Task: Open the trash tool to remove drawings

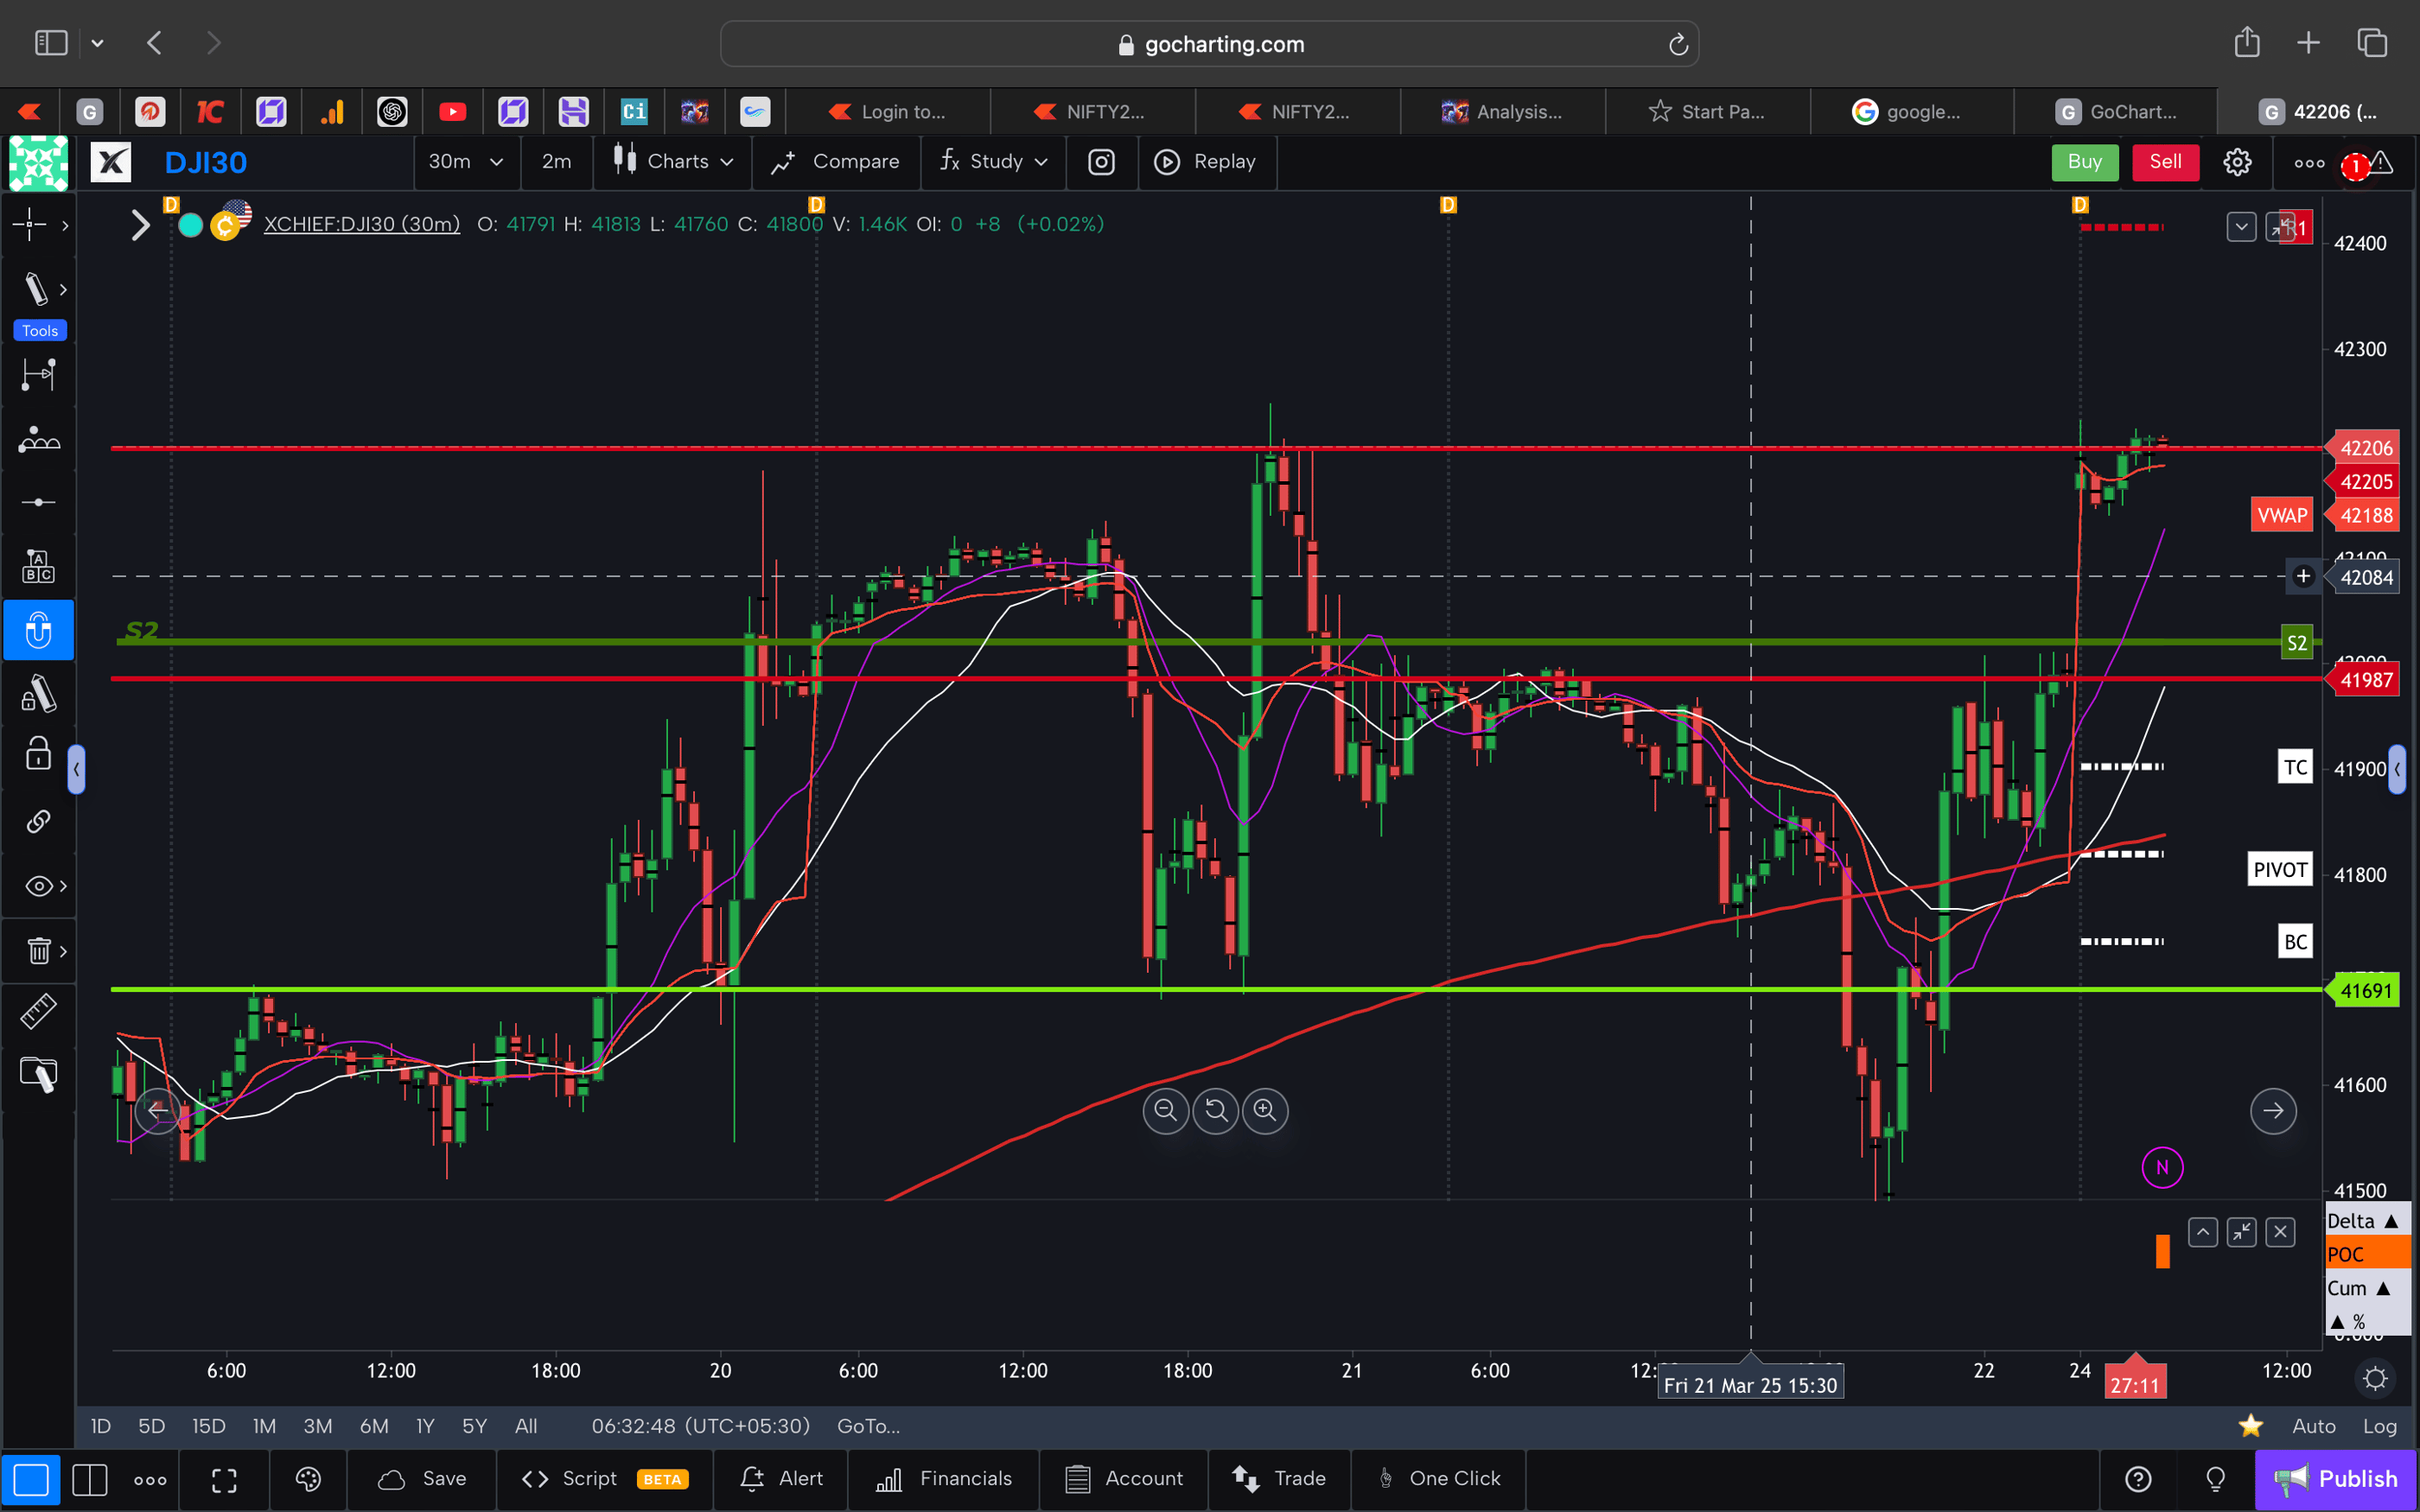Action: click(x=38, y=950)
